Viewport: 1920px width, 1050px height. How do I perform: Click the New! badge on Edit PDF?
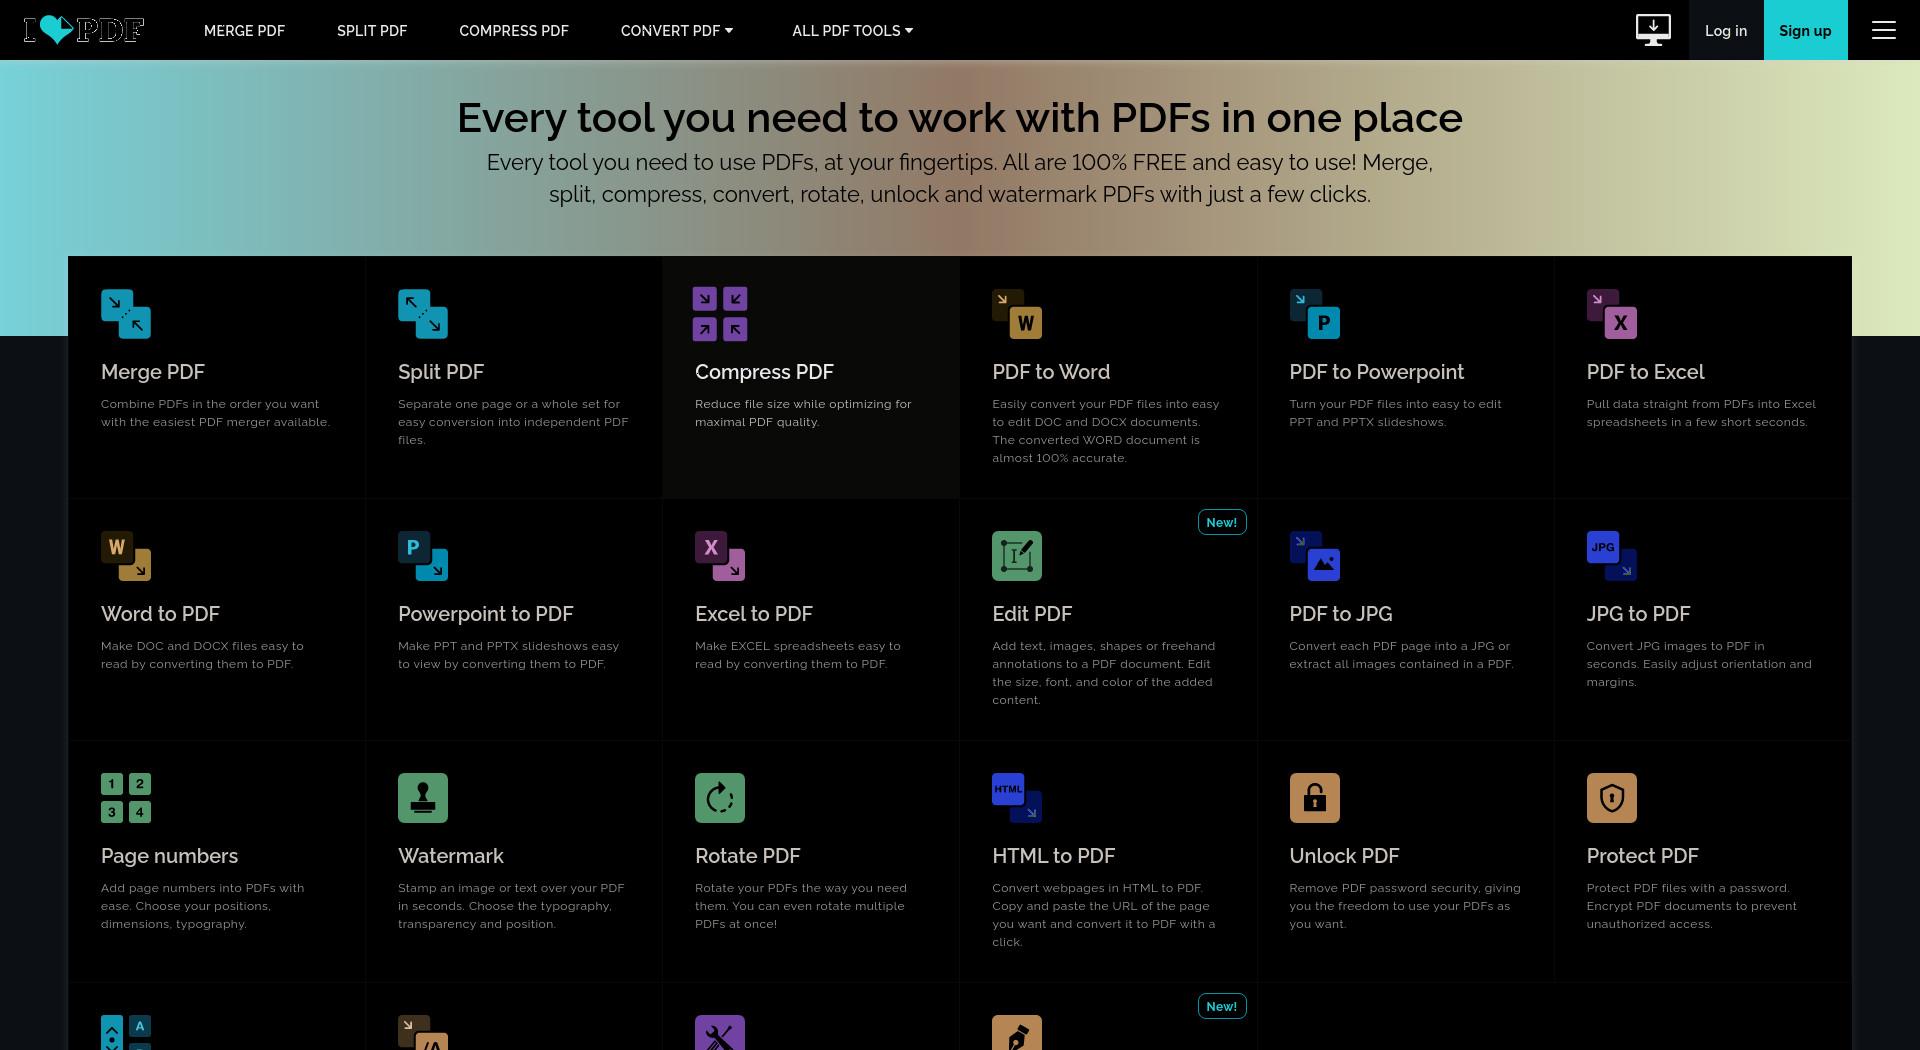(1222, 522)
